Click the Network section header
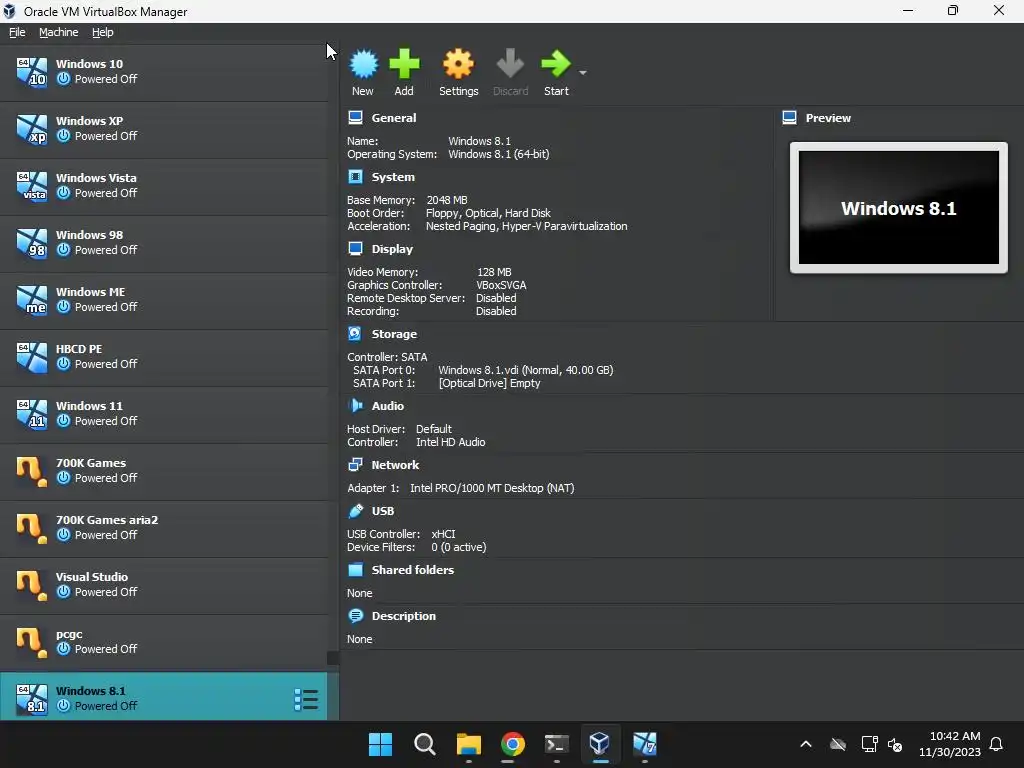The image size is (1024, 768). coord(395,465)
